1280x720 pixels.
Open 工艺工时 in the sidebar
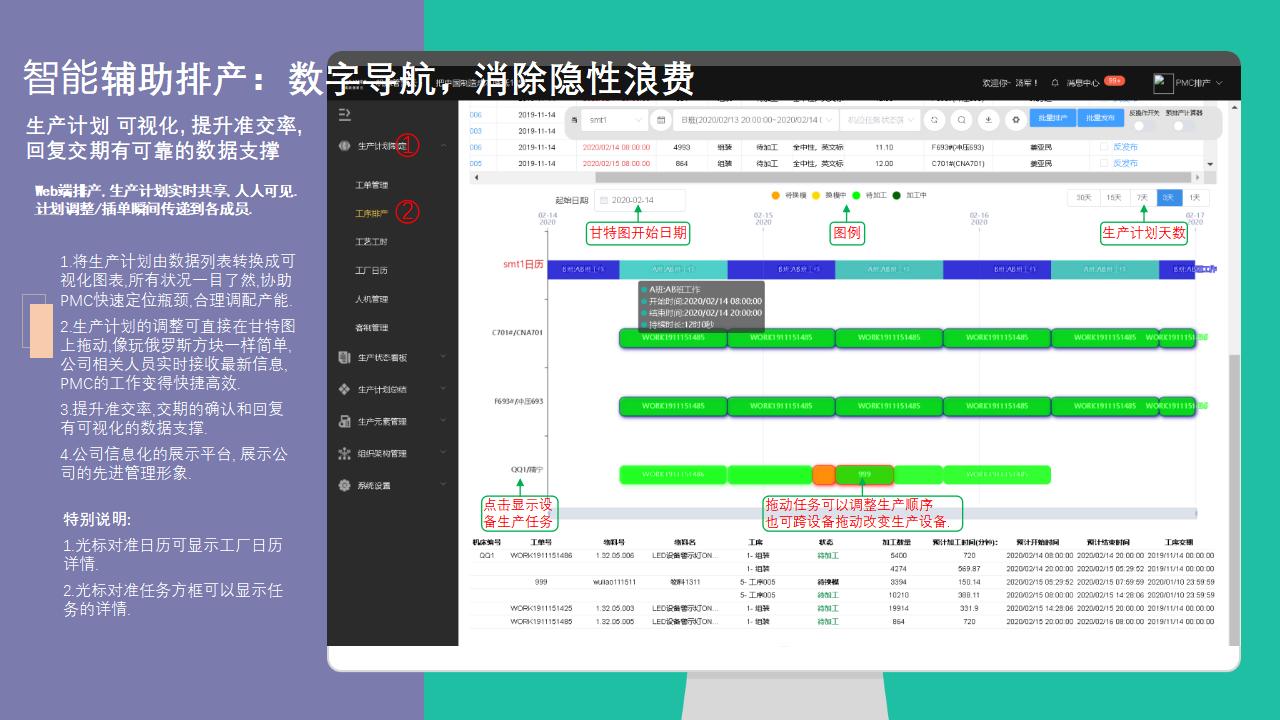371,242
